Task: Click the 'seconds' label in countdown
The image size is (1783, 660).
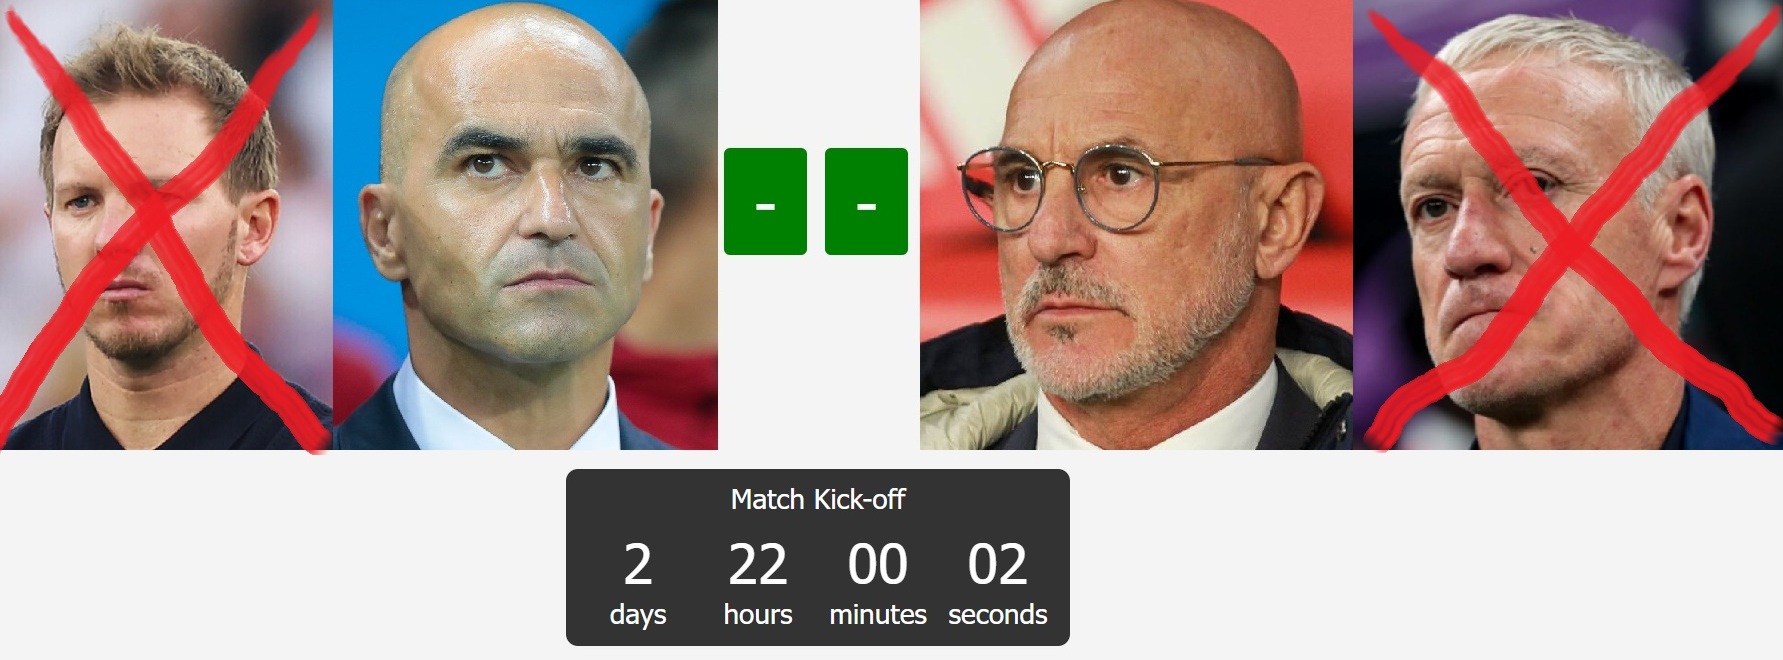Action: [998, 614]
